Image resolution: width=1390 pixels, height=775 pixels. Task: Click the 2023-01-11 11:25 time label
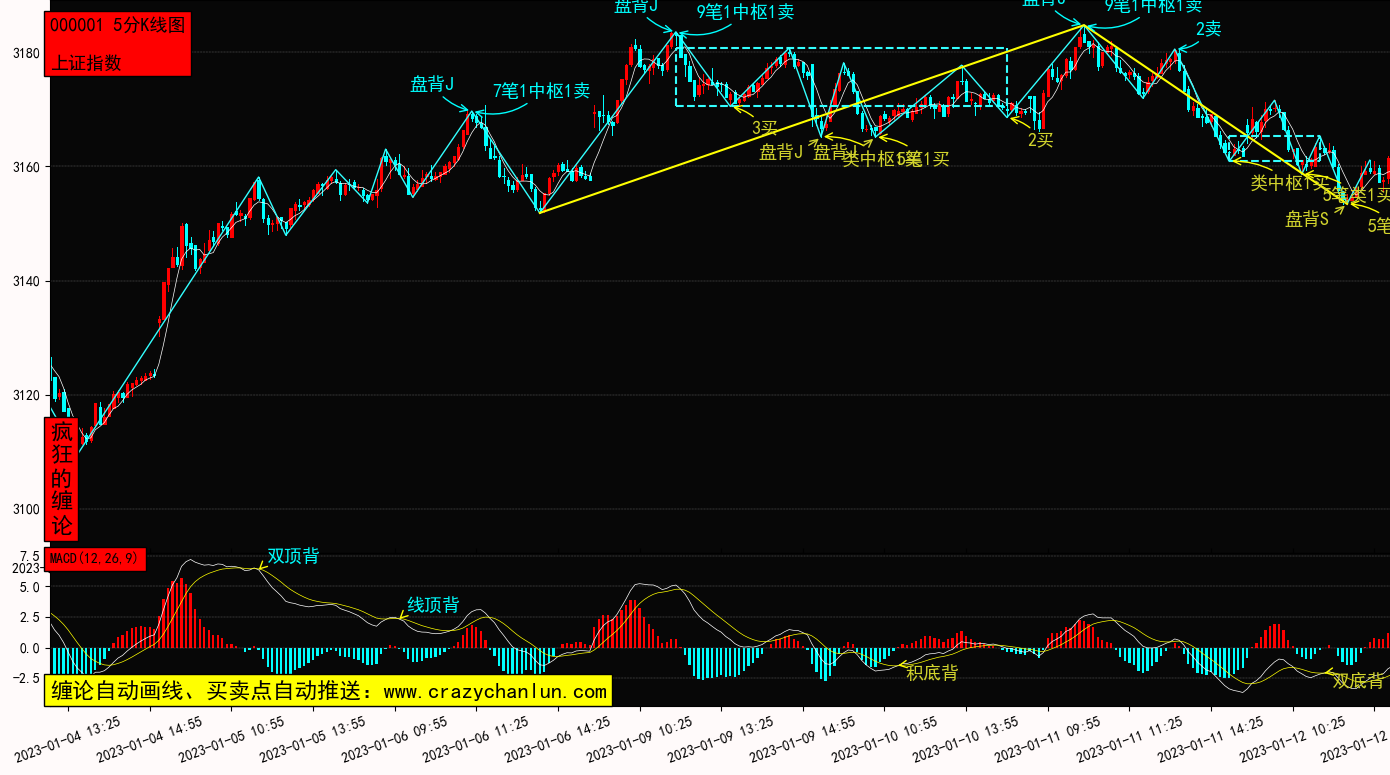click(1130, 738)
